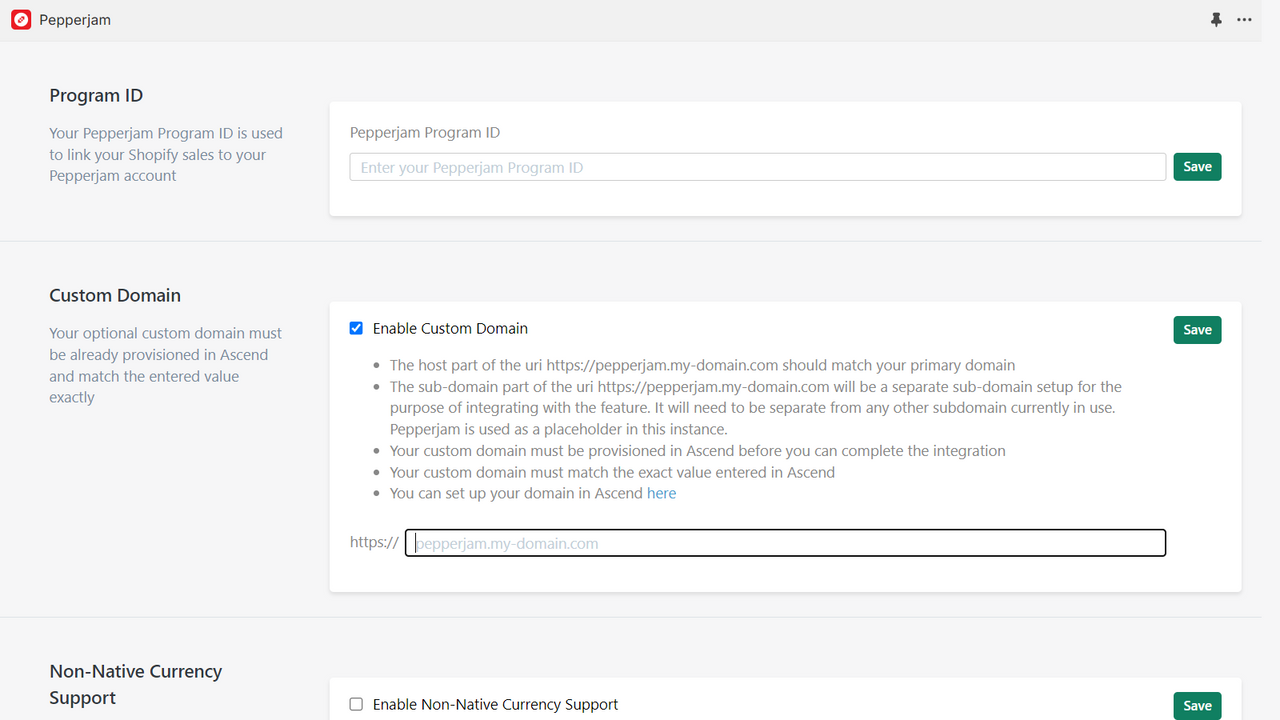Save the Pepperjam Program ID
1280x720 pixels.
coord(1197,167)
